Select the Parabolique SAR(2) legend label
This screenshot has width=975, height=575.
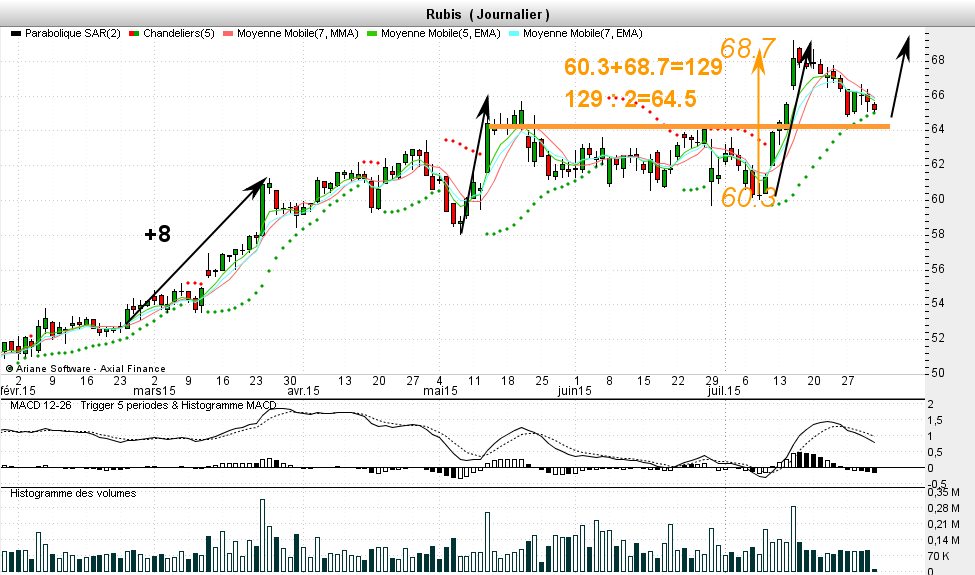(x=73, y=34)
